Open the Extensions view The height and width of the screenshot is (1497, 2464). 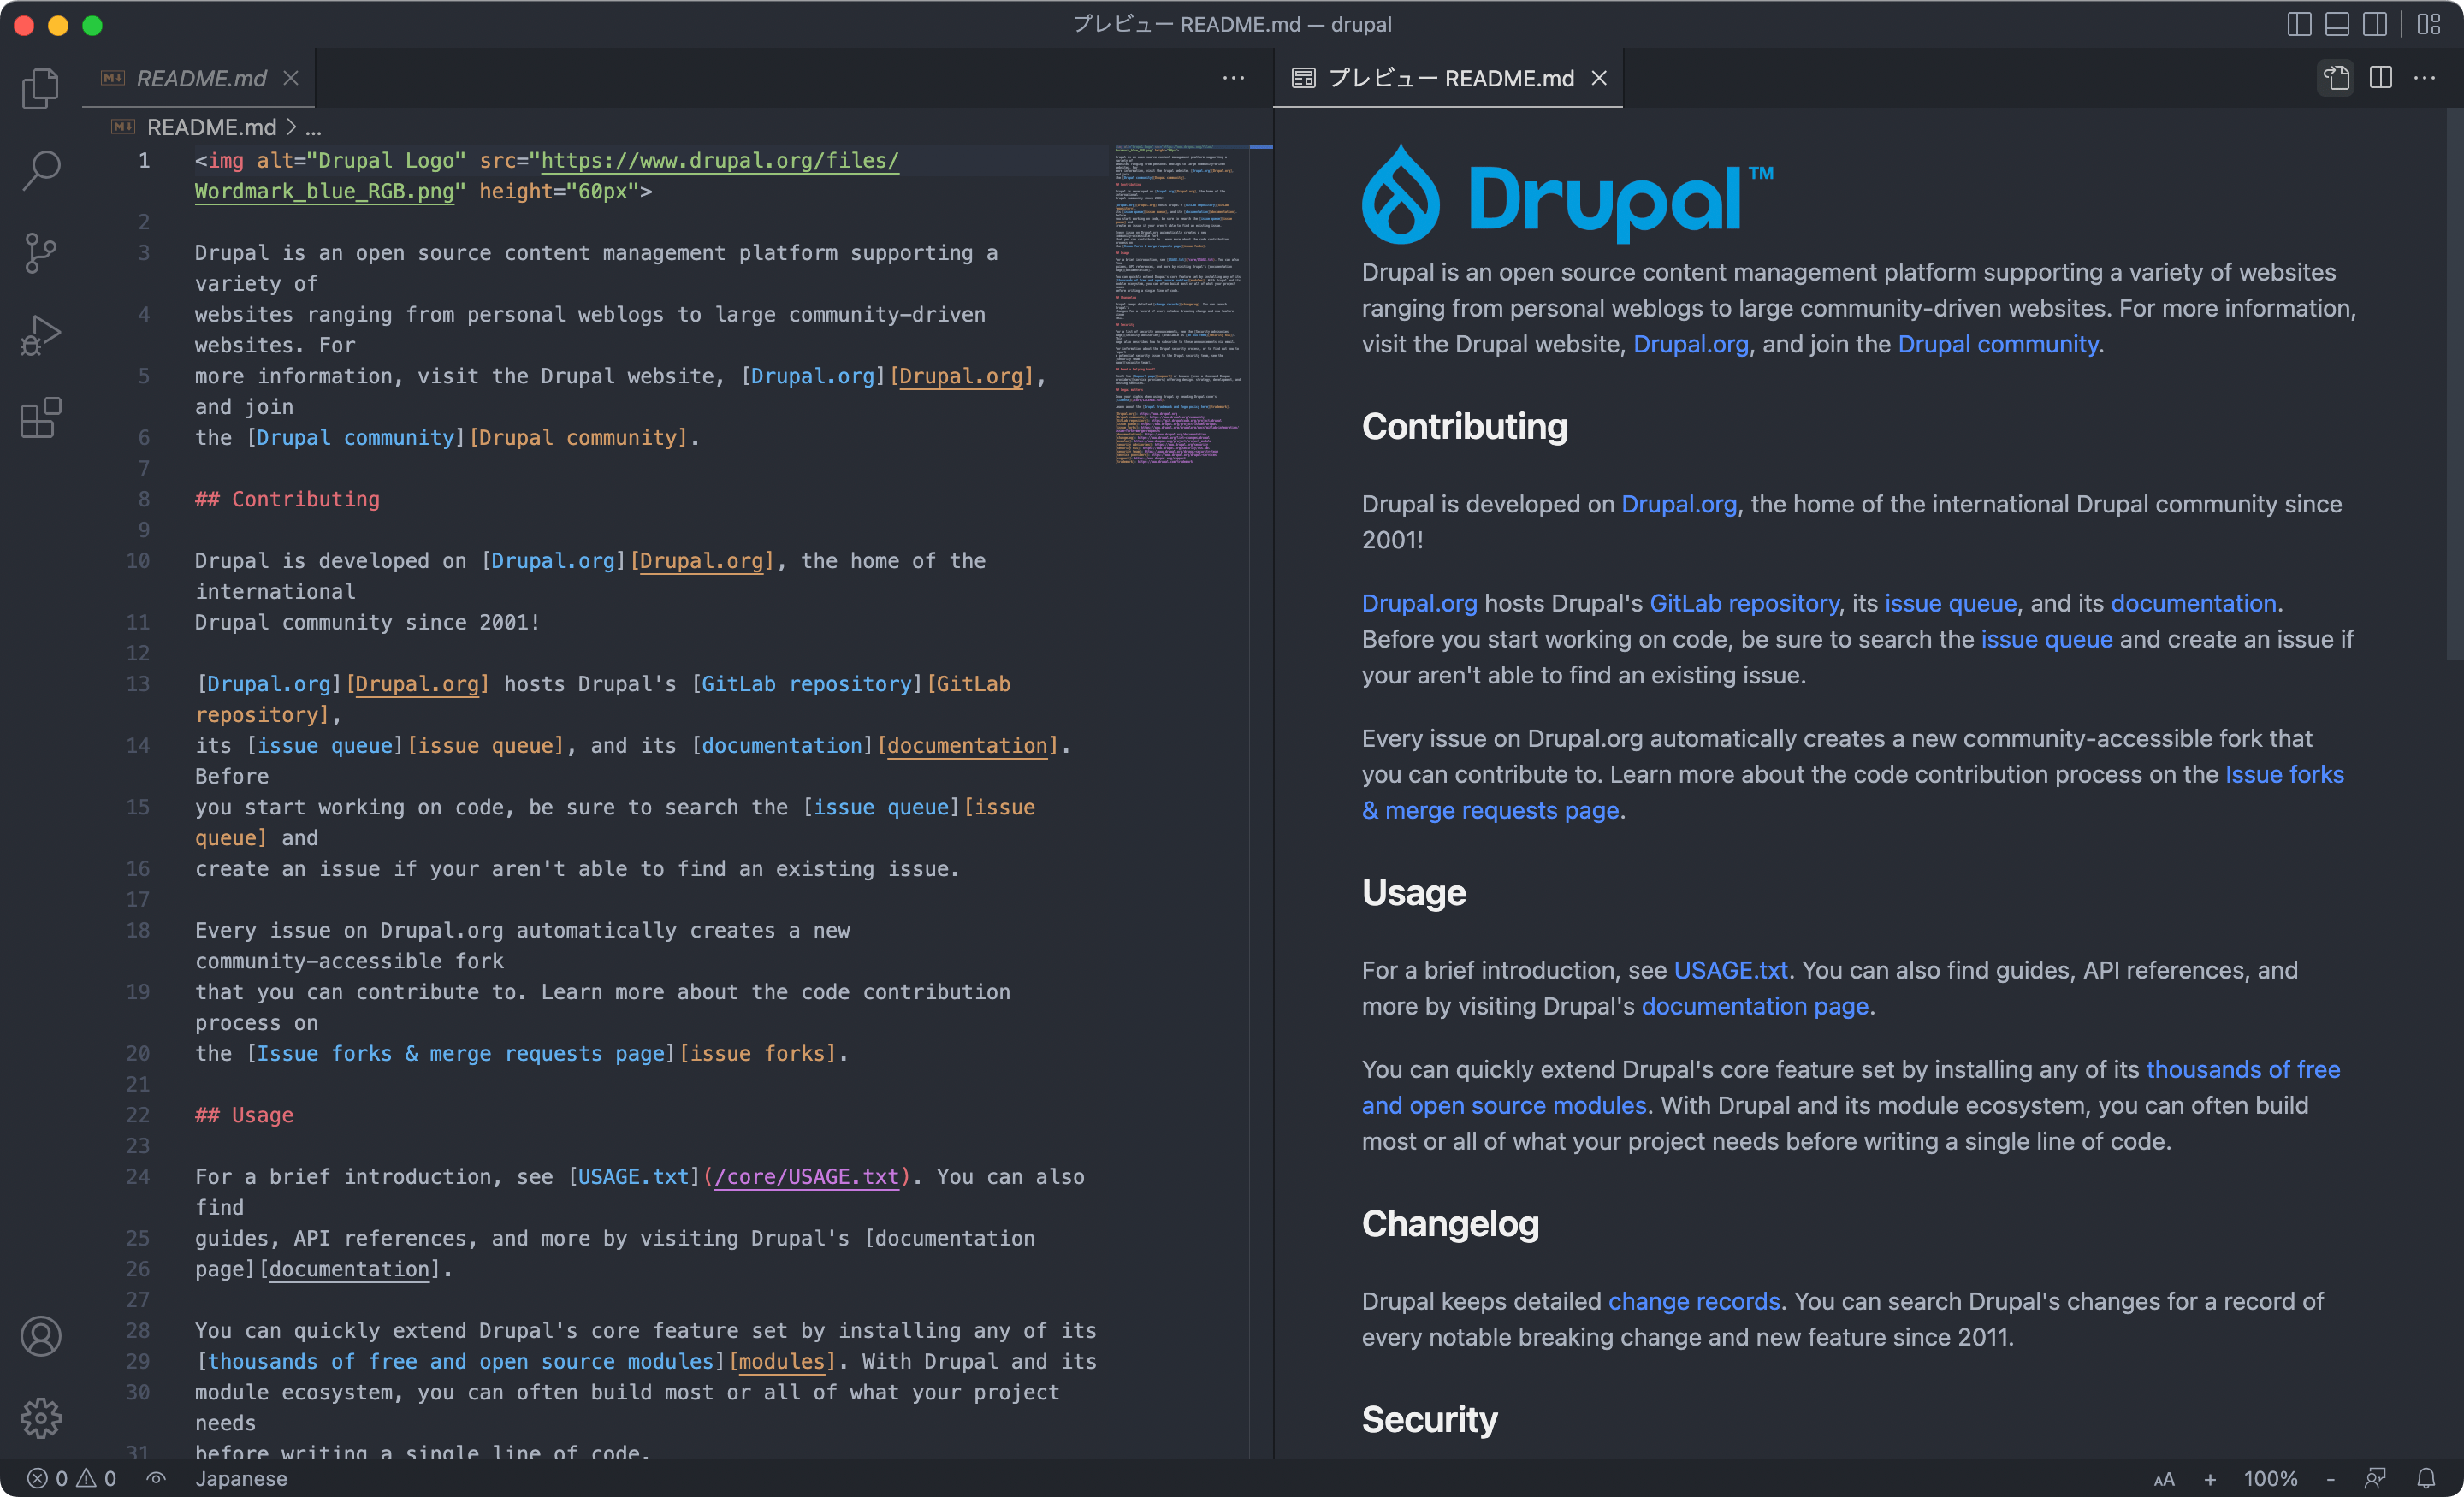click(x=40, y=417)
